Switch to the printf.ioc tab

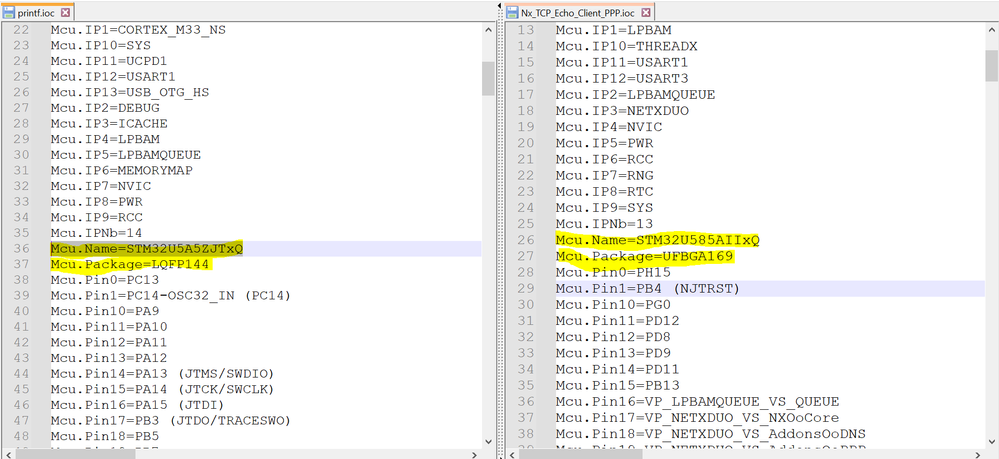38,12
